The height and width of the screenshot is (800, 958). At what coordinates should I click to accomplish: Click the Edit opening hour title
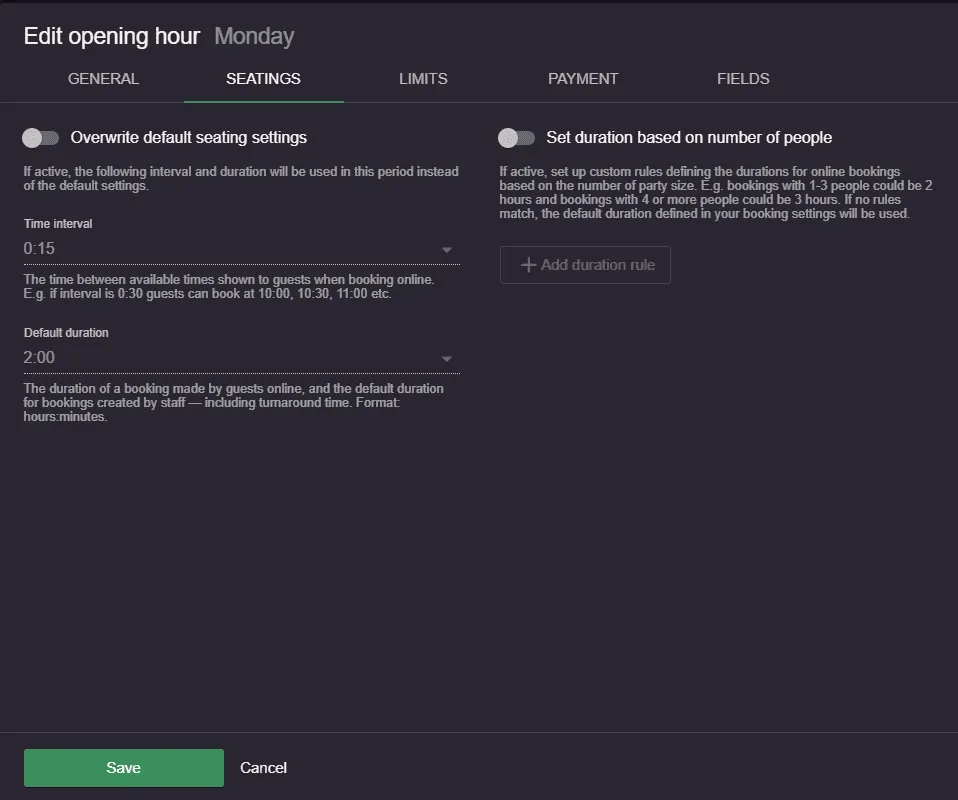click(112, 36)
